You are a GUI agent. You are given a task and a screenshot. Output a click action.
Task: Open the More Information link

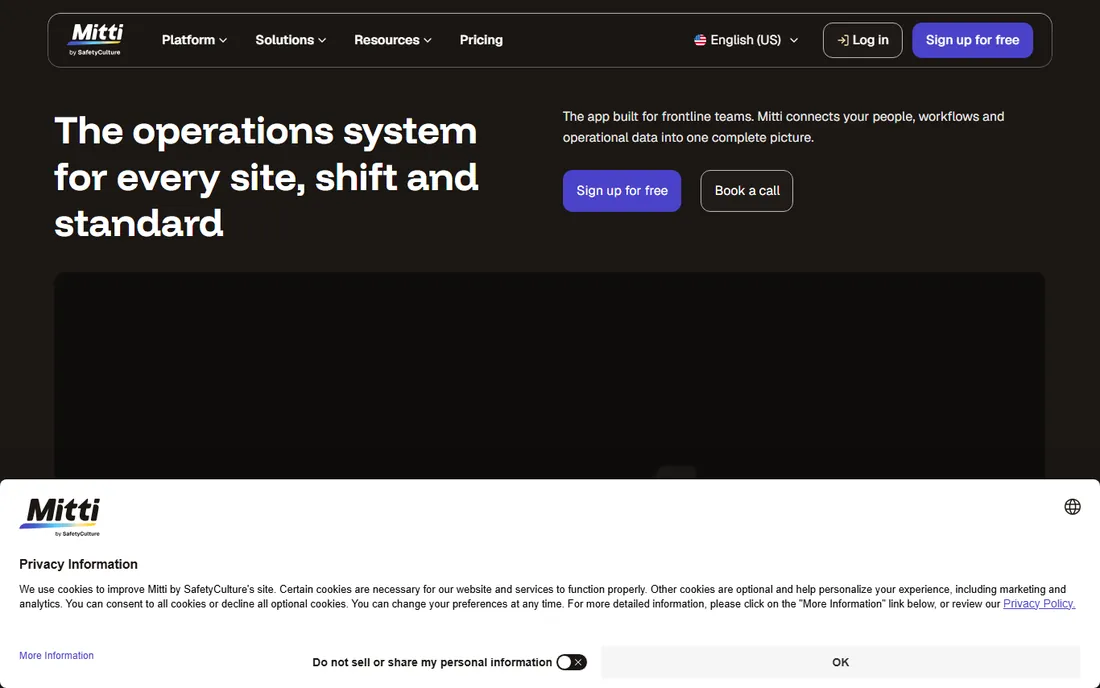click(56, 655)
